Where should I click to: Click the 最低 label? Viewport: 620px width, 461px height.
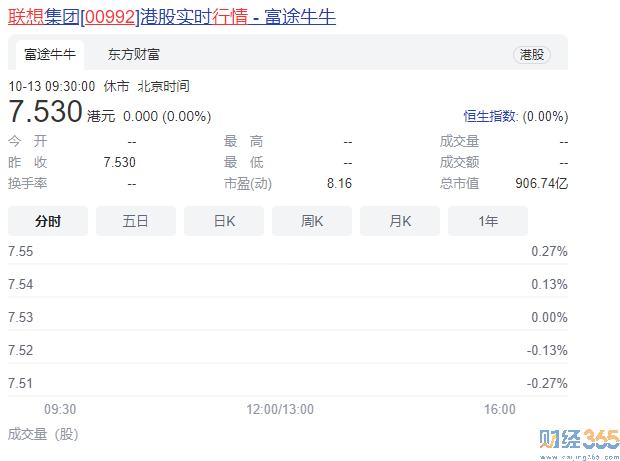[244, 162]
